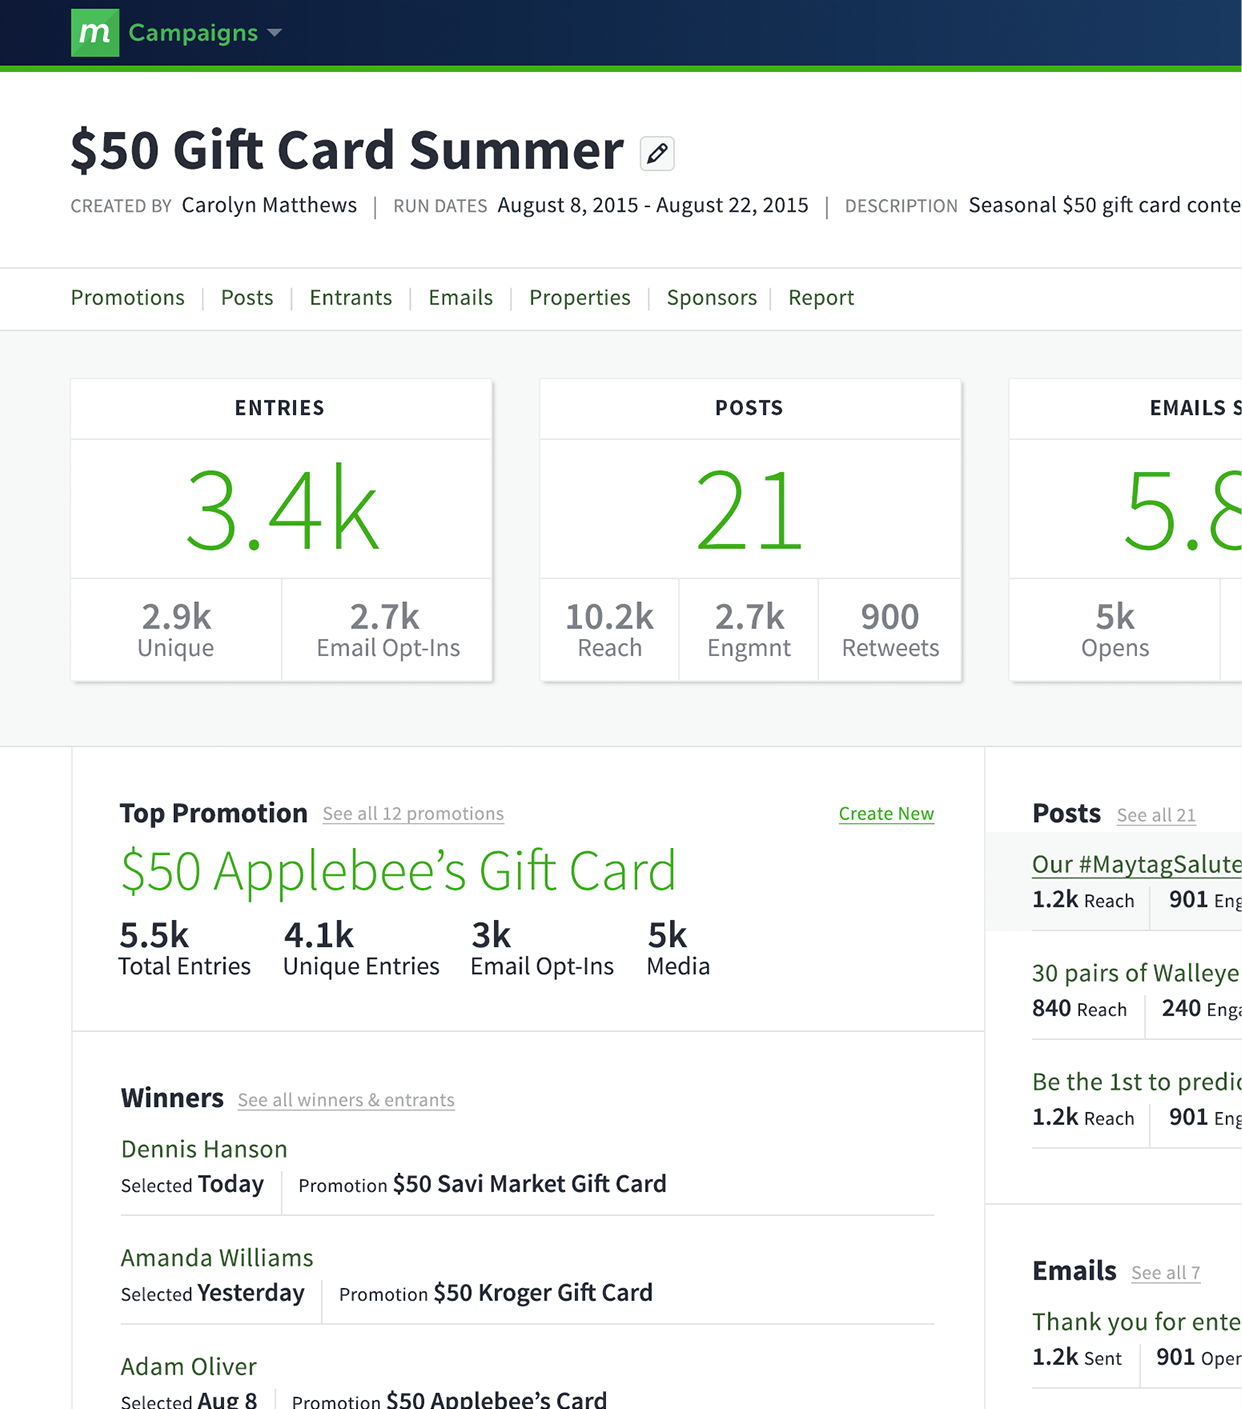Select the Emails navigation tab
Viewport: 1242px width, 1409px height.
coord(460,298)
